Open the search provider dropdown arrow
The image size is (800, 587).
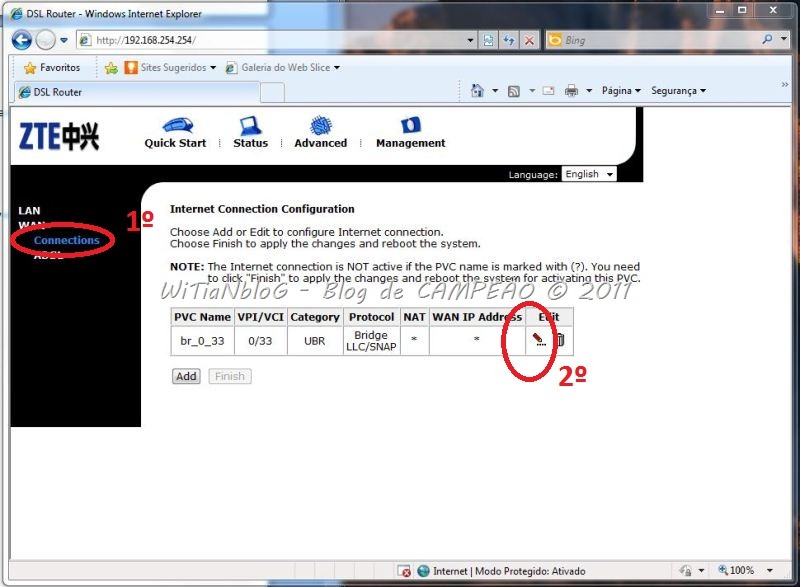pos(784,39)
